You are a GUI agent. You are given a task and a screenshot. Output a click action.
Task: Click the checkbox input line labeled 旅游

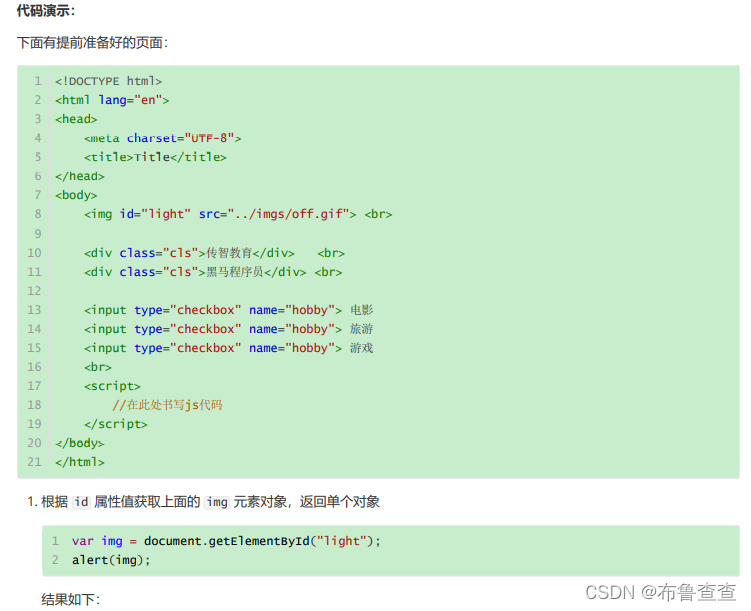pos(228,329)
